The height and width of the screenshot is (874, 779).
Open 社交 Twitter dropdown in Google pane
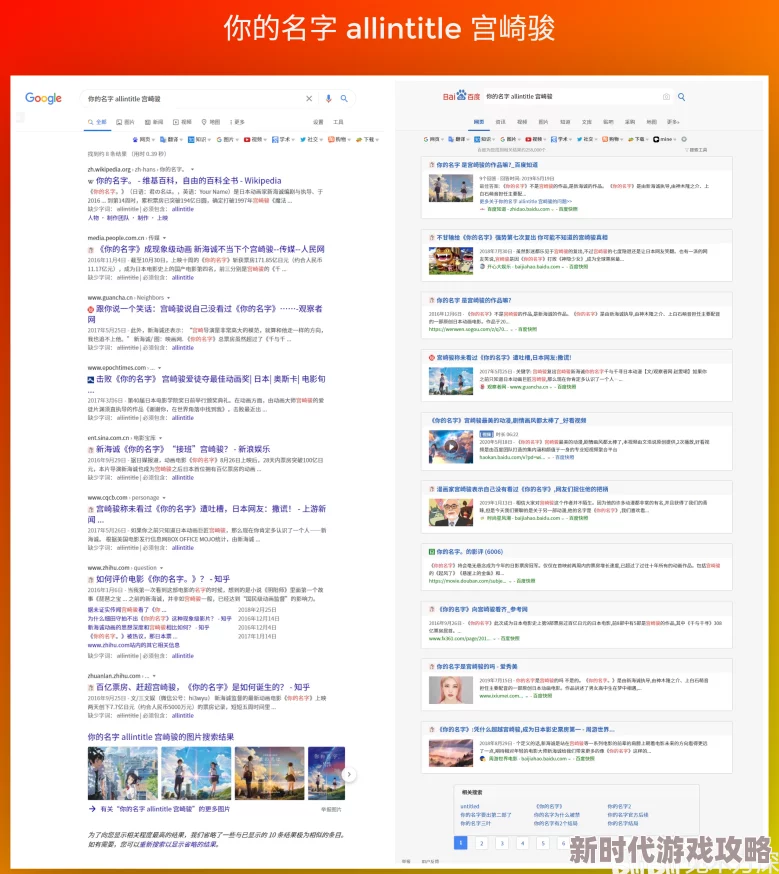click(311, 140)
